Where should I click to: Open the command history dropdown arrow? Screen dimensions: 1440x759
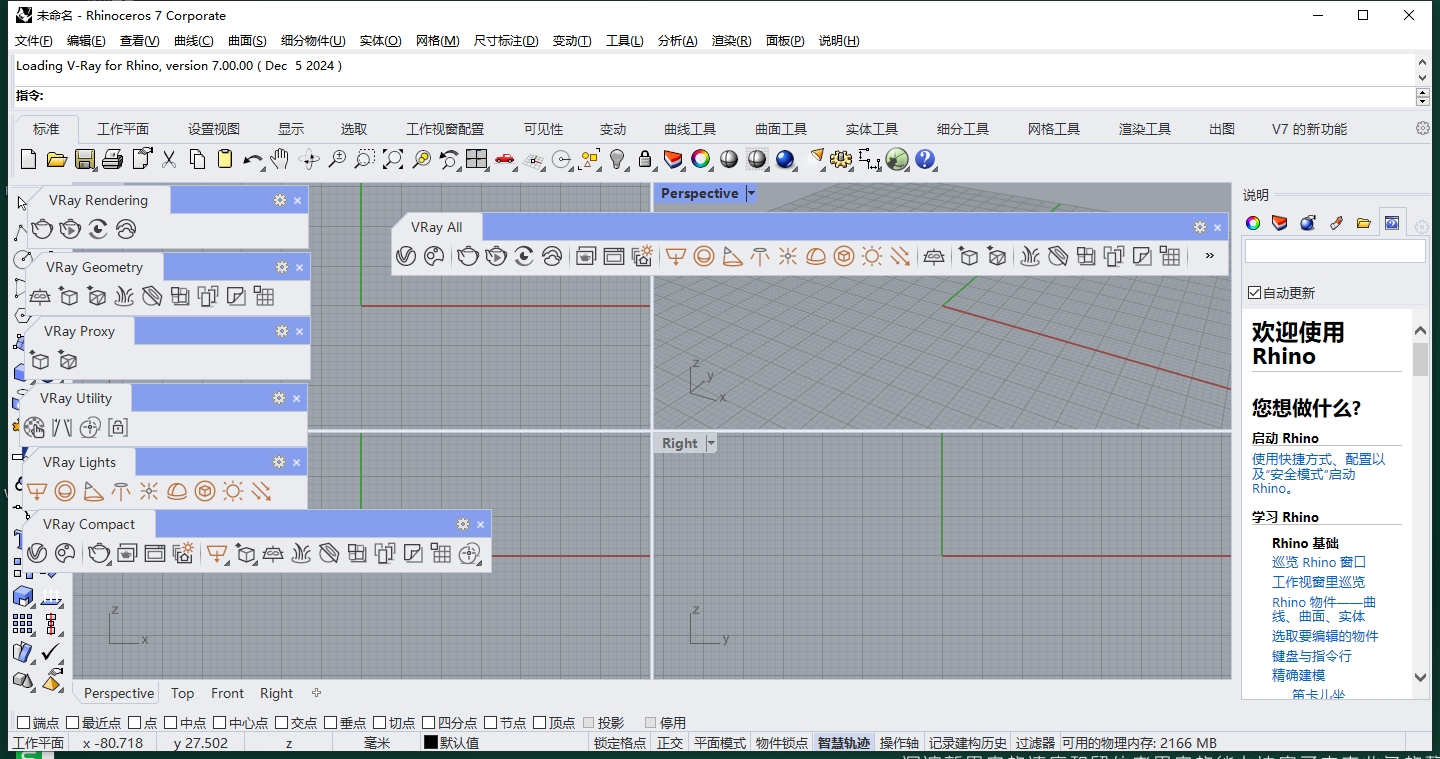pos(1423,76)
